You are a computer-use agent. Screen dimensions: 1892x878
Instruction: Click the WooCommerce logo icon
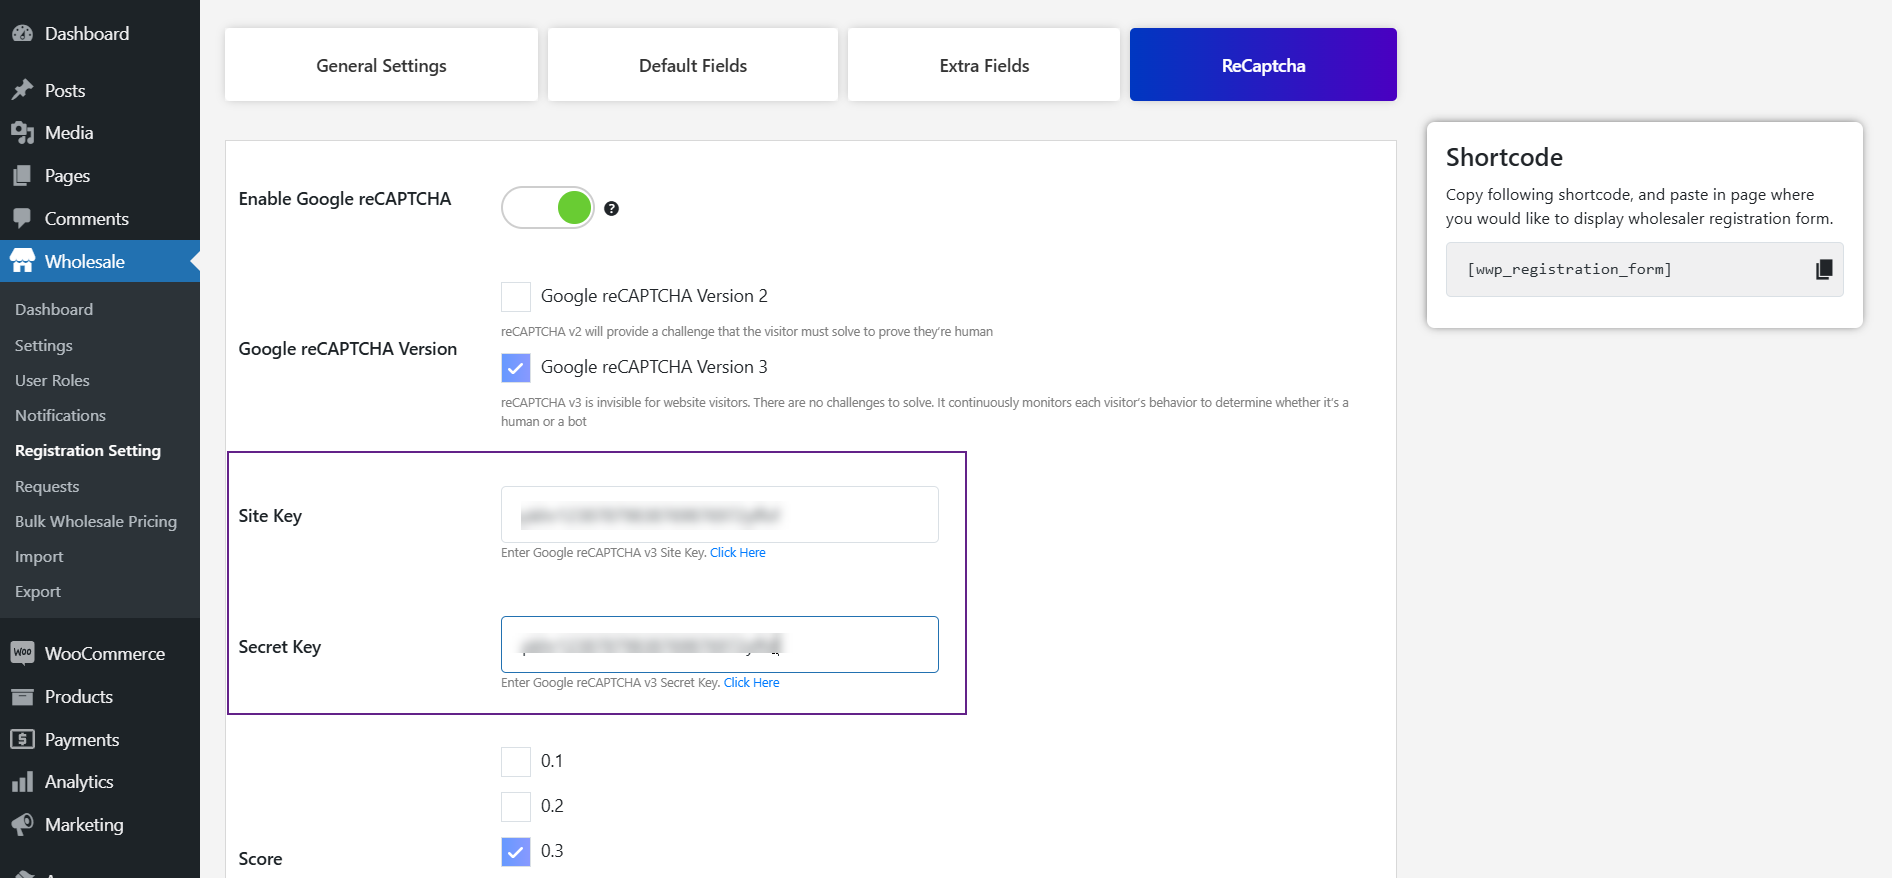22,653
